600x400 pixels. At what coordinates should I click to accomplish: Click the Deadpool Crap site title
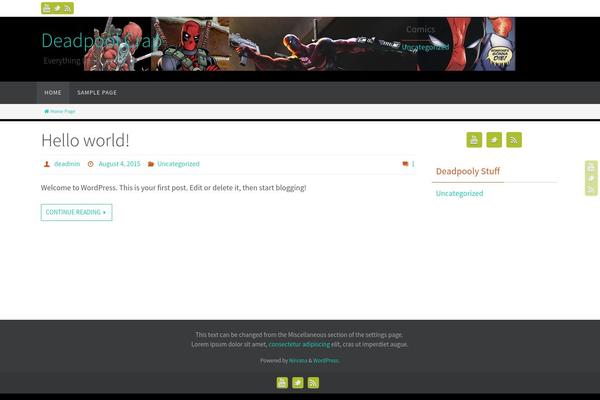tap(101, 41)
